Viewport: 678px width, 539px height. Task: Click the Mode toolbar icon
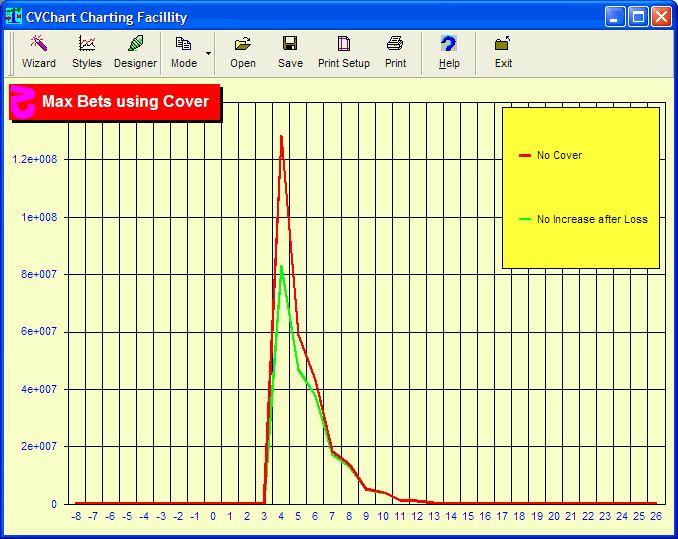click(x=184, y=51)
